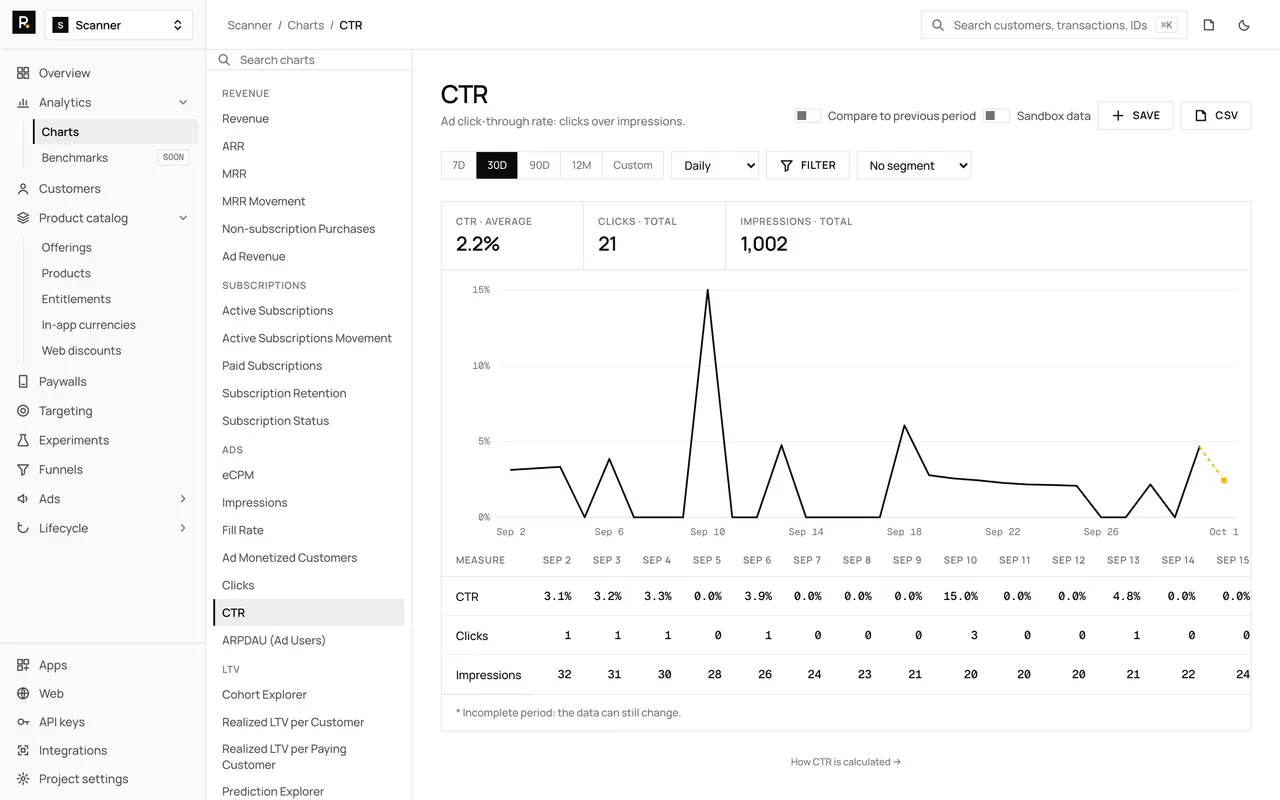The width and height of the screenshot is (1280, 800).
Task: Toggle dark mode moon icon
Action: [x=1244, y=25]
